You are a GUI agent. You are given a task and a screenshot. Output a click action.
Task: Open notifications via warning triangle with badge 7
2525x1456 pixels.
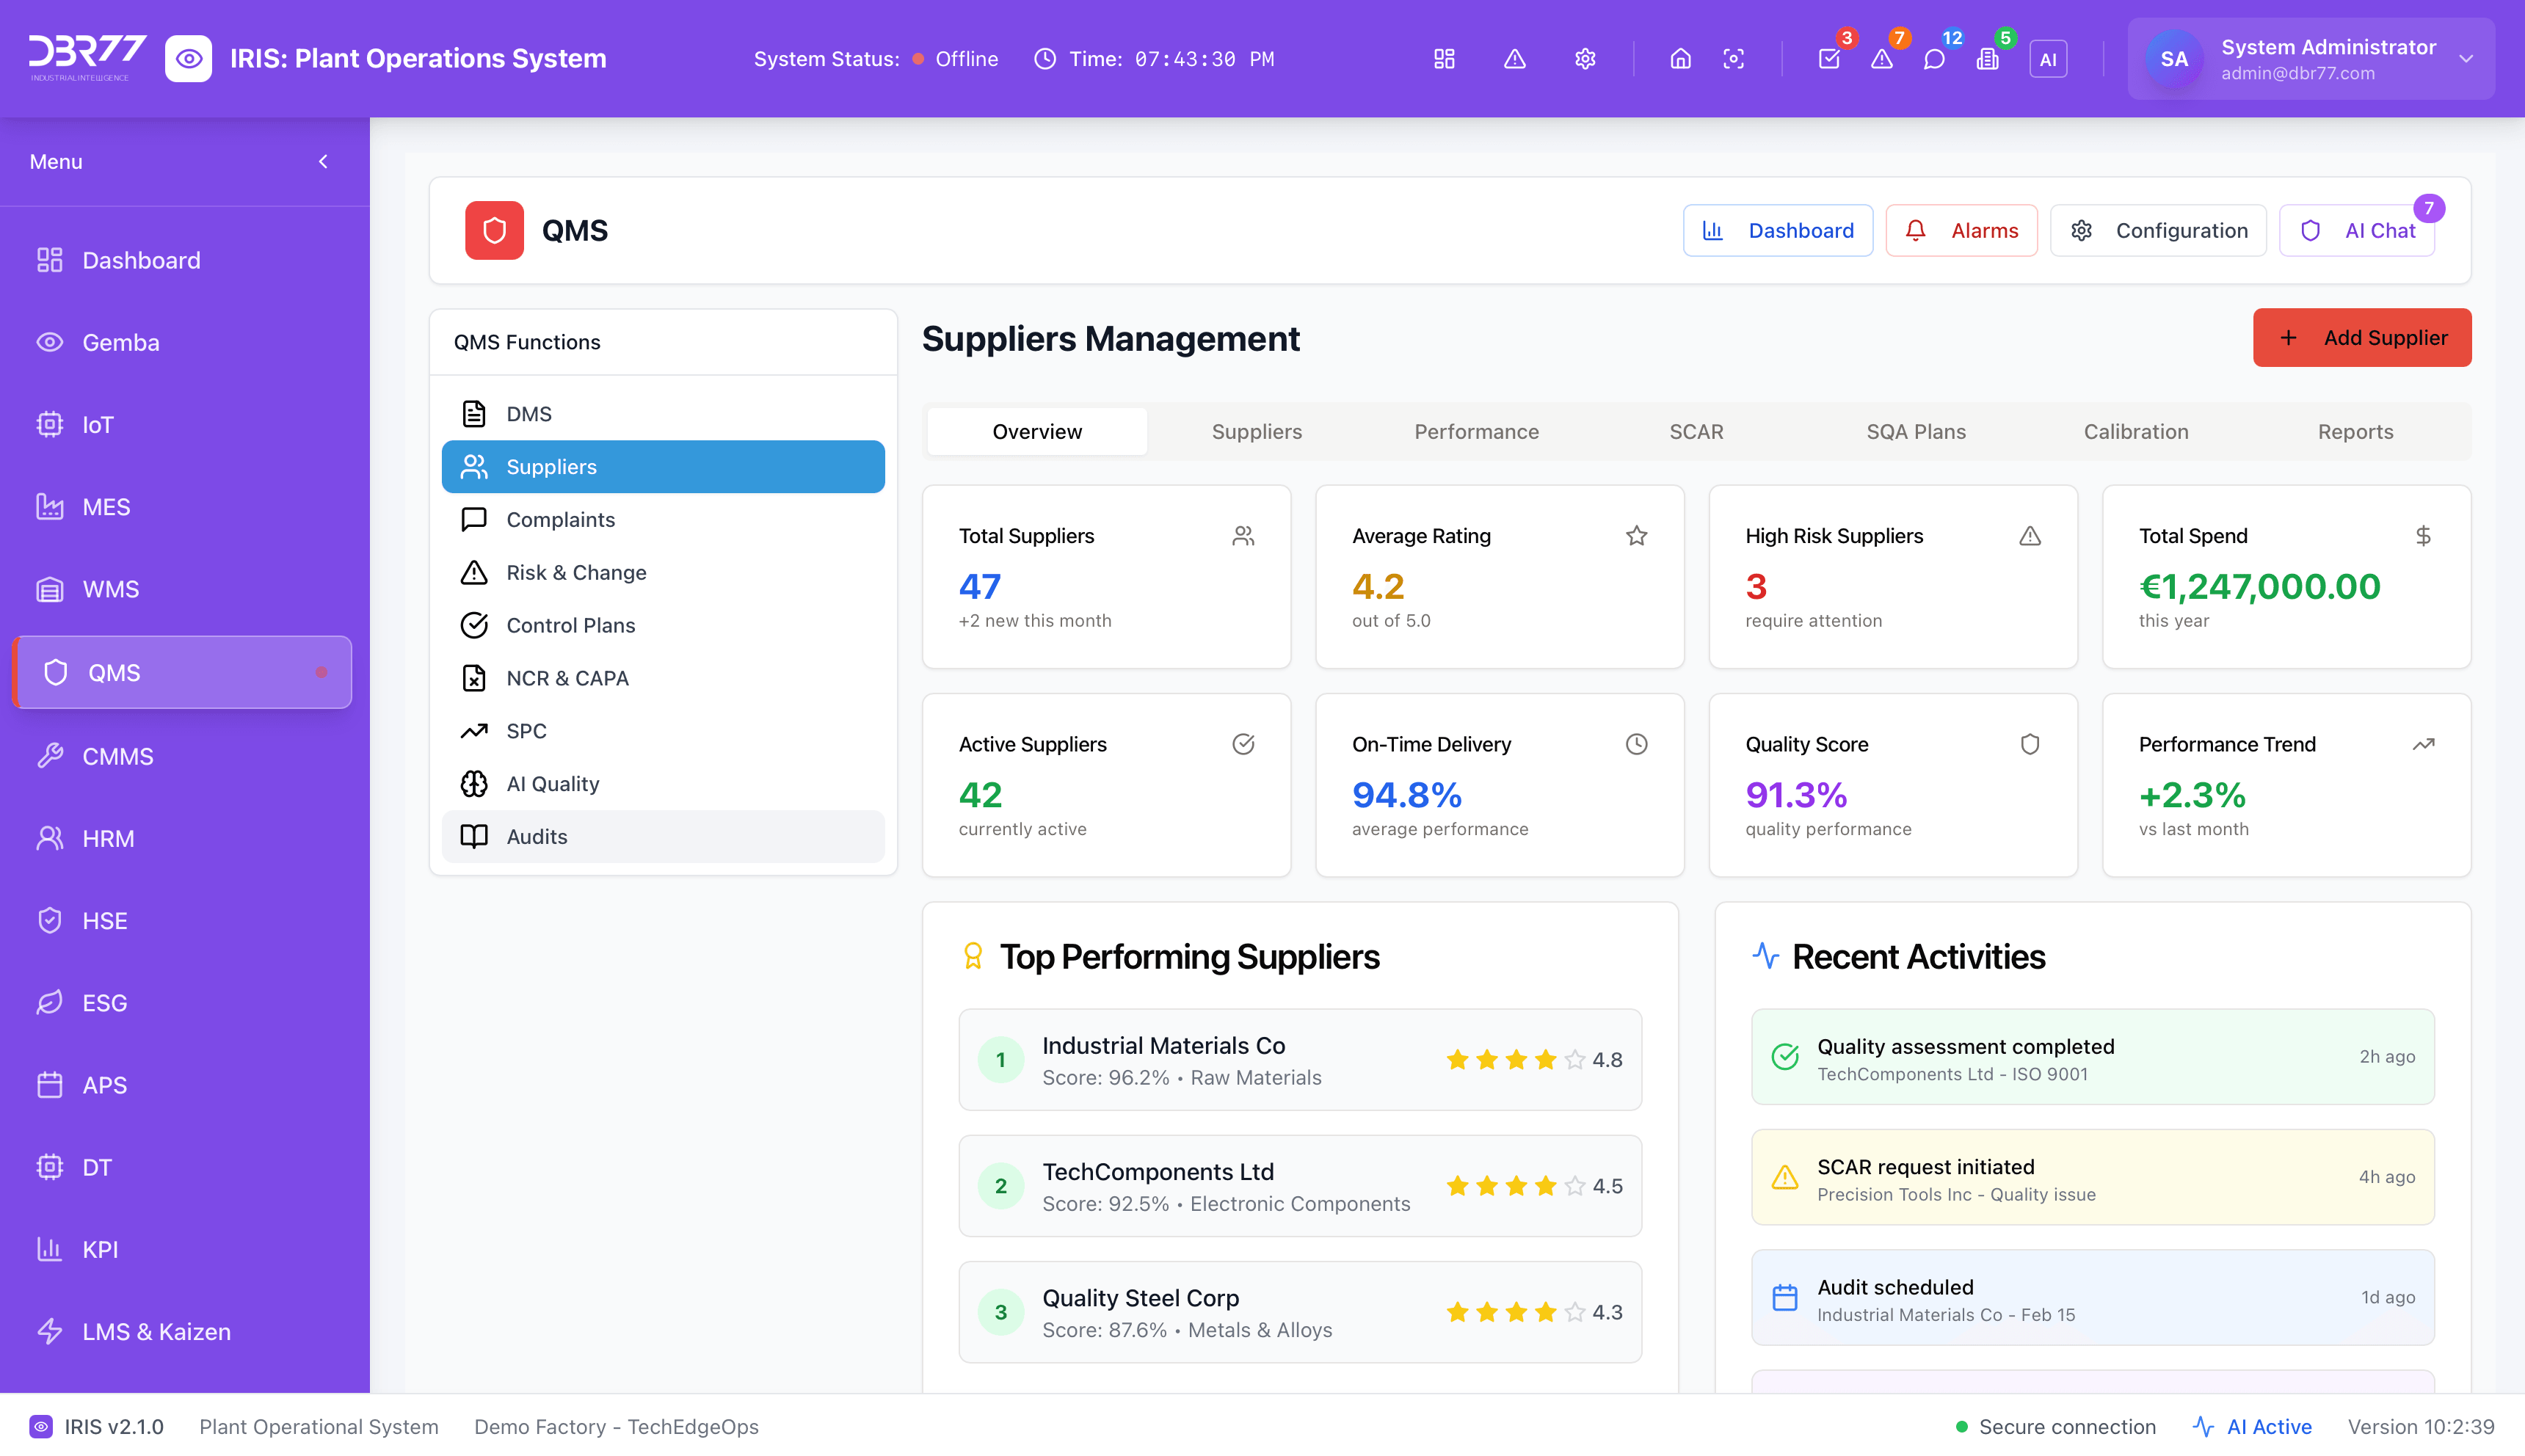pos(1881,59)
